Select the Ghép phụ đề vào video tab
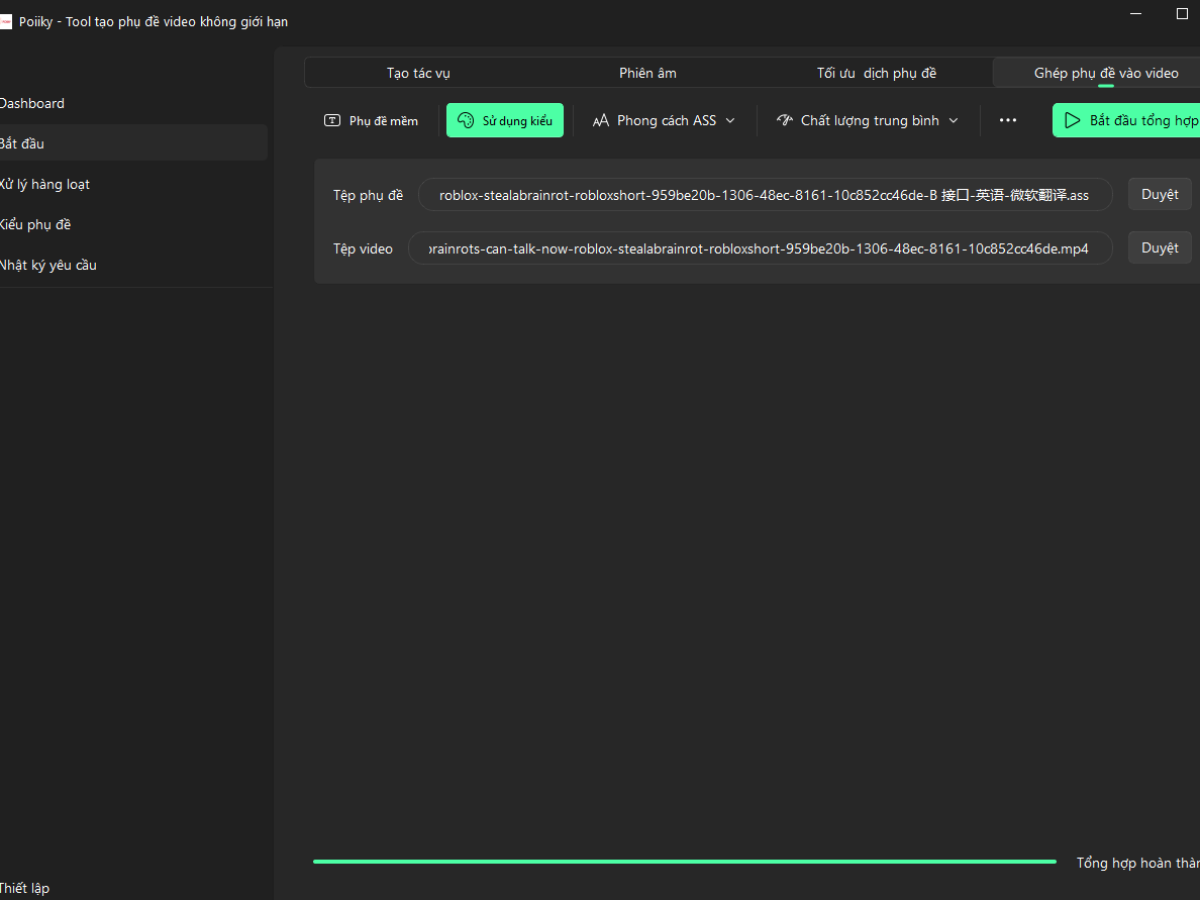 [1105, 73]
